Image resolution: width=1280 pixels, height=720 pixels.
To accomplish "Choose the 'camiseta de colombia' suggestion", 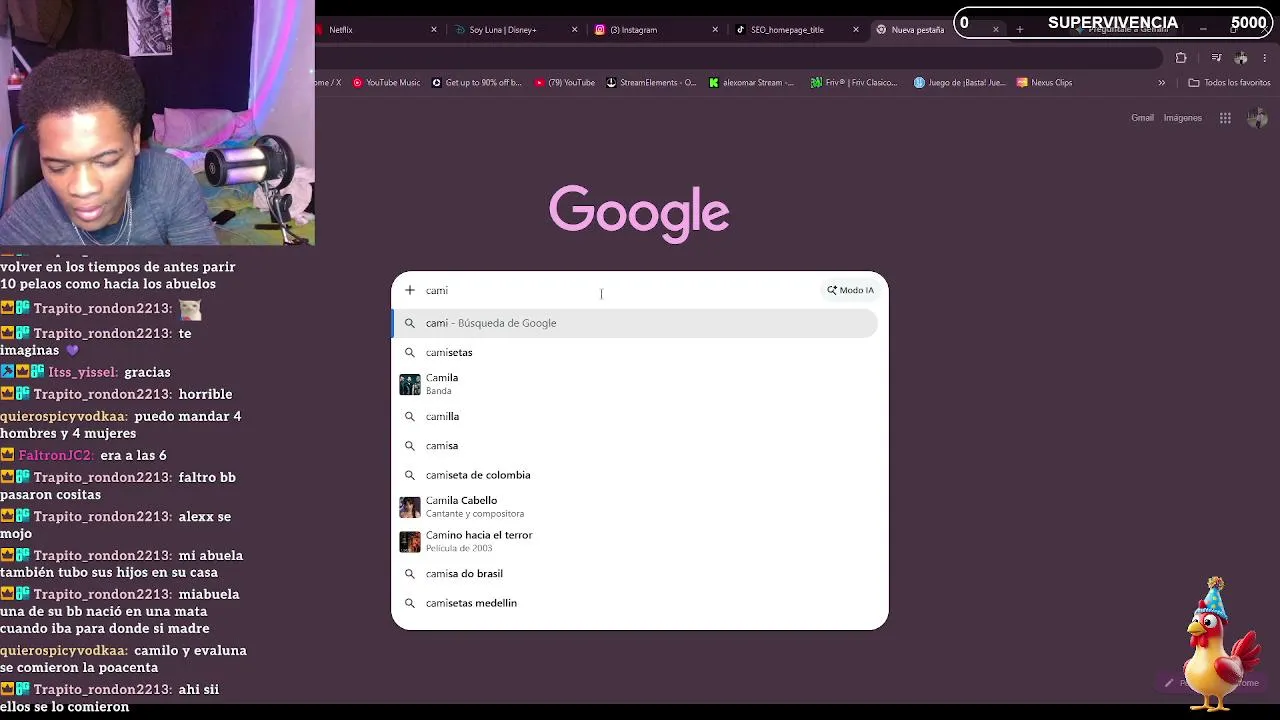I will point(635,475).
